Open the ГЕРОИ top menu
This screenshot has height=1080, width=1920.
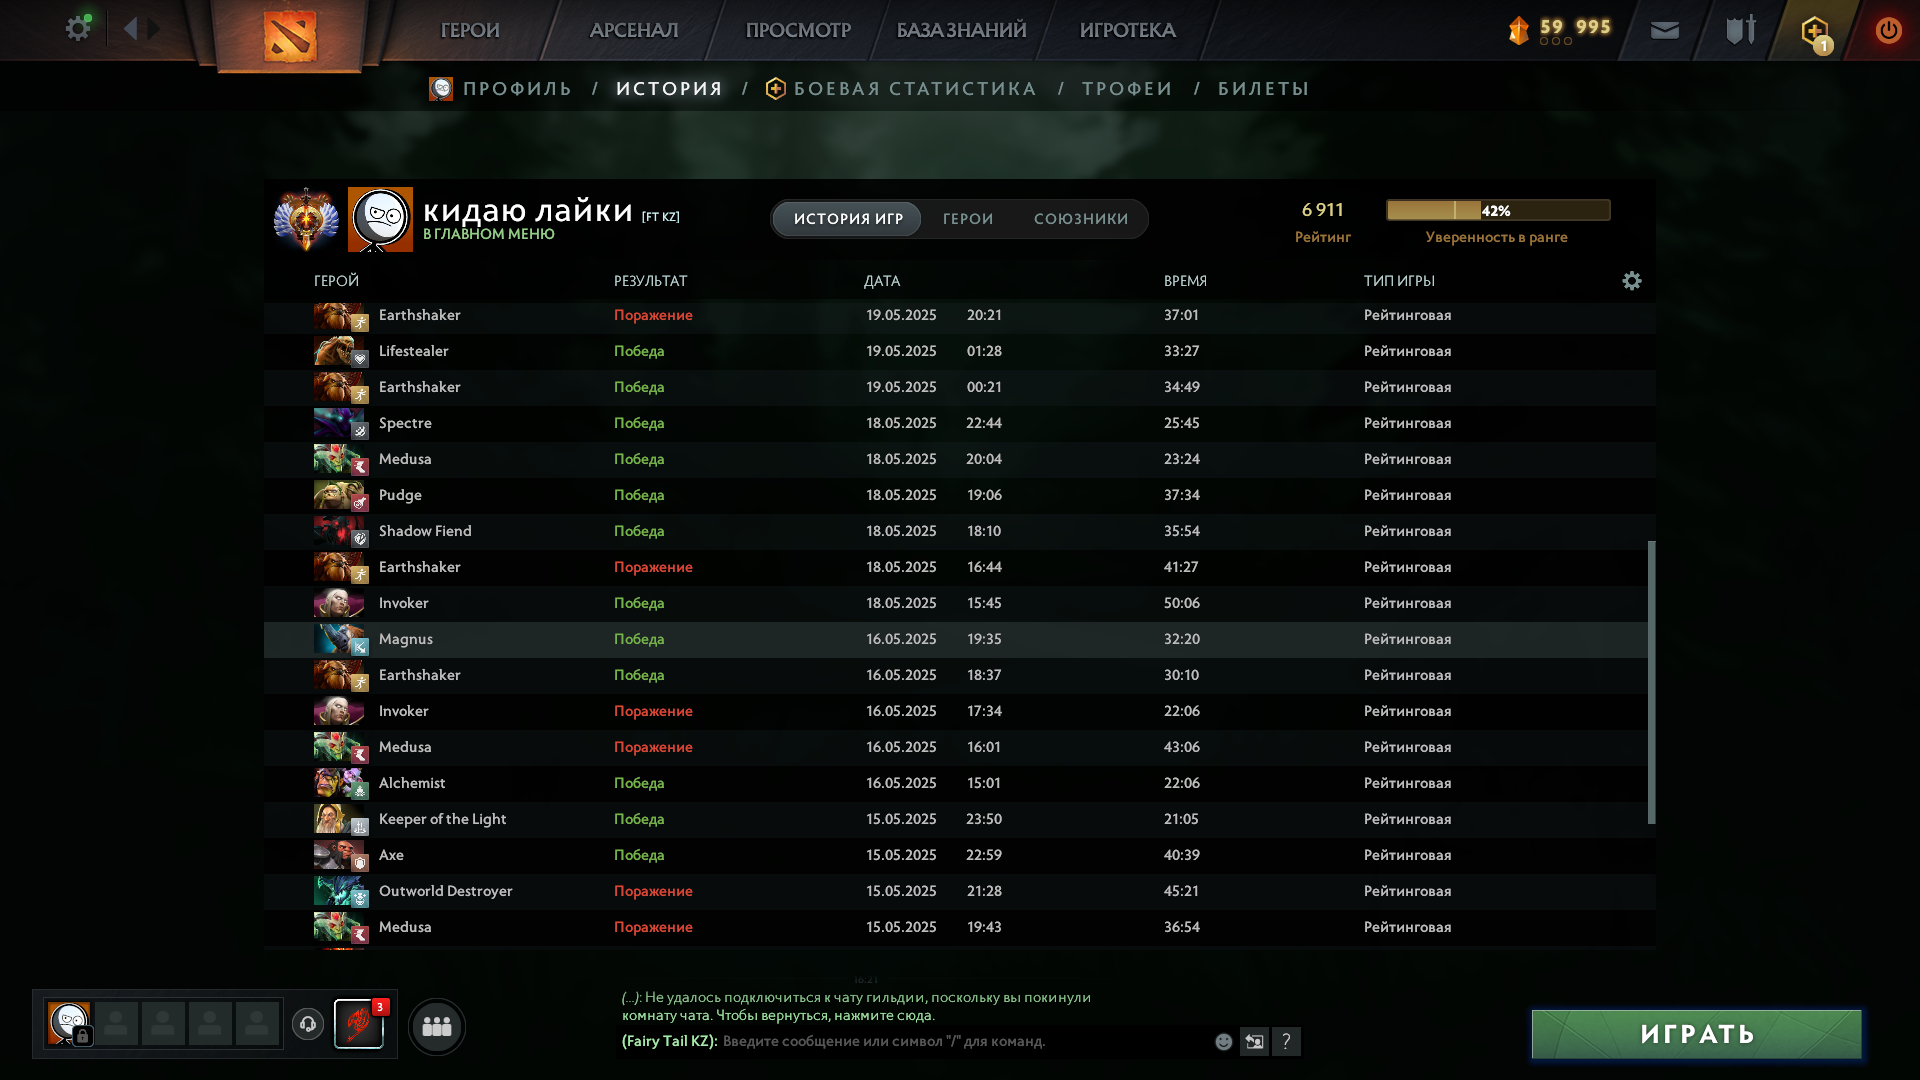[x=470, y=30]
